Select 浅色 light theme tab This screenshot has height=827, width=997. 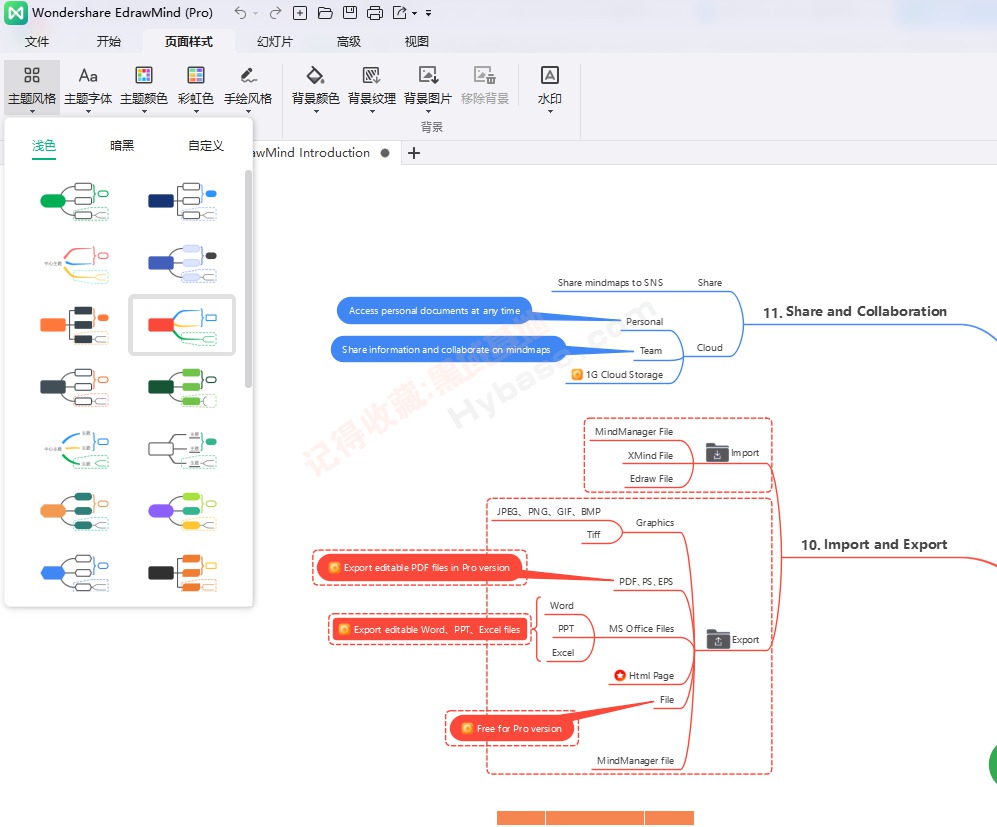click(x=44, y=146)
